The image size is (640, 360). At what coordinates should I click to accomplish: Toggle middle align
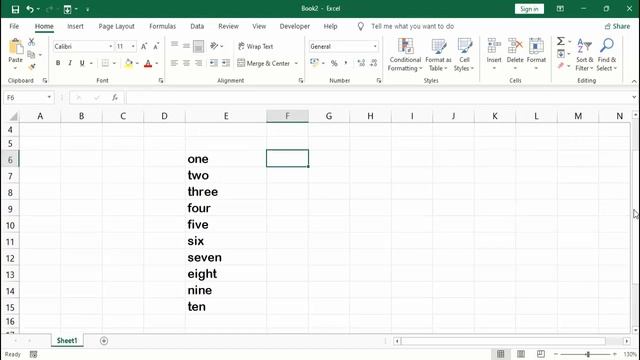click(186, 46)
